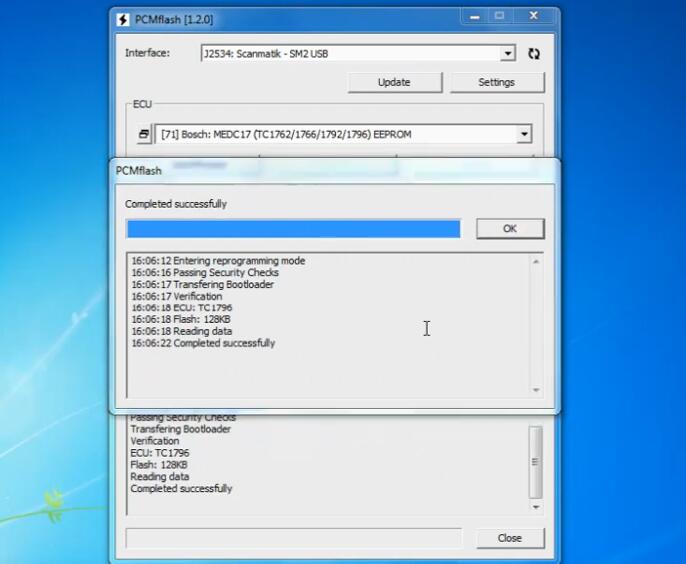Click the empty bottom progress field
Image resolution: width=686 pixels, height=564 pixels.
point(294,538)
